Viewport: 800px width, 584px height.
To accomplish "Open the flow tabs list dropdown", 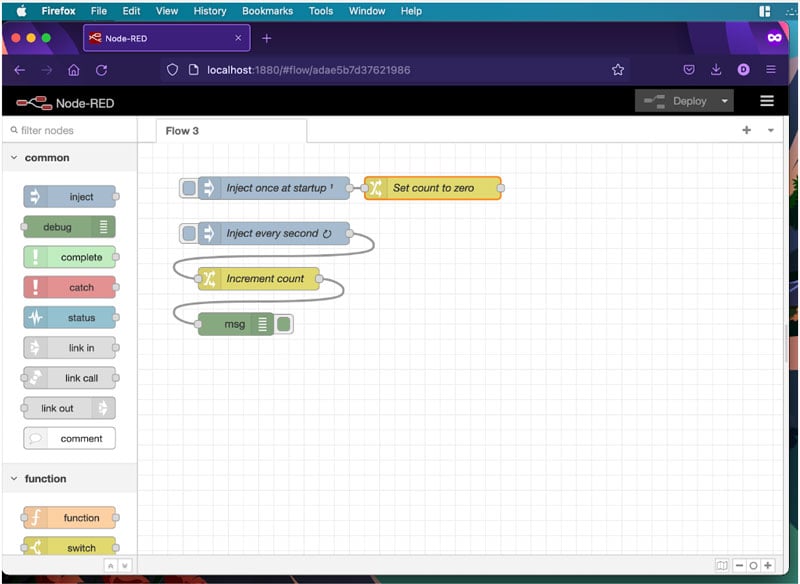I will click(x=770, y=131).
